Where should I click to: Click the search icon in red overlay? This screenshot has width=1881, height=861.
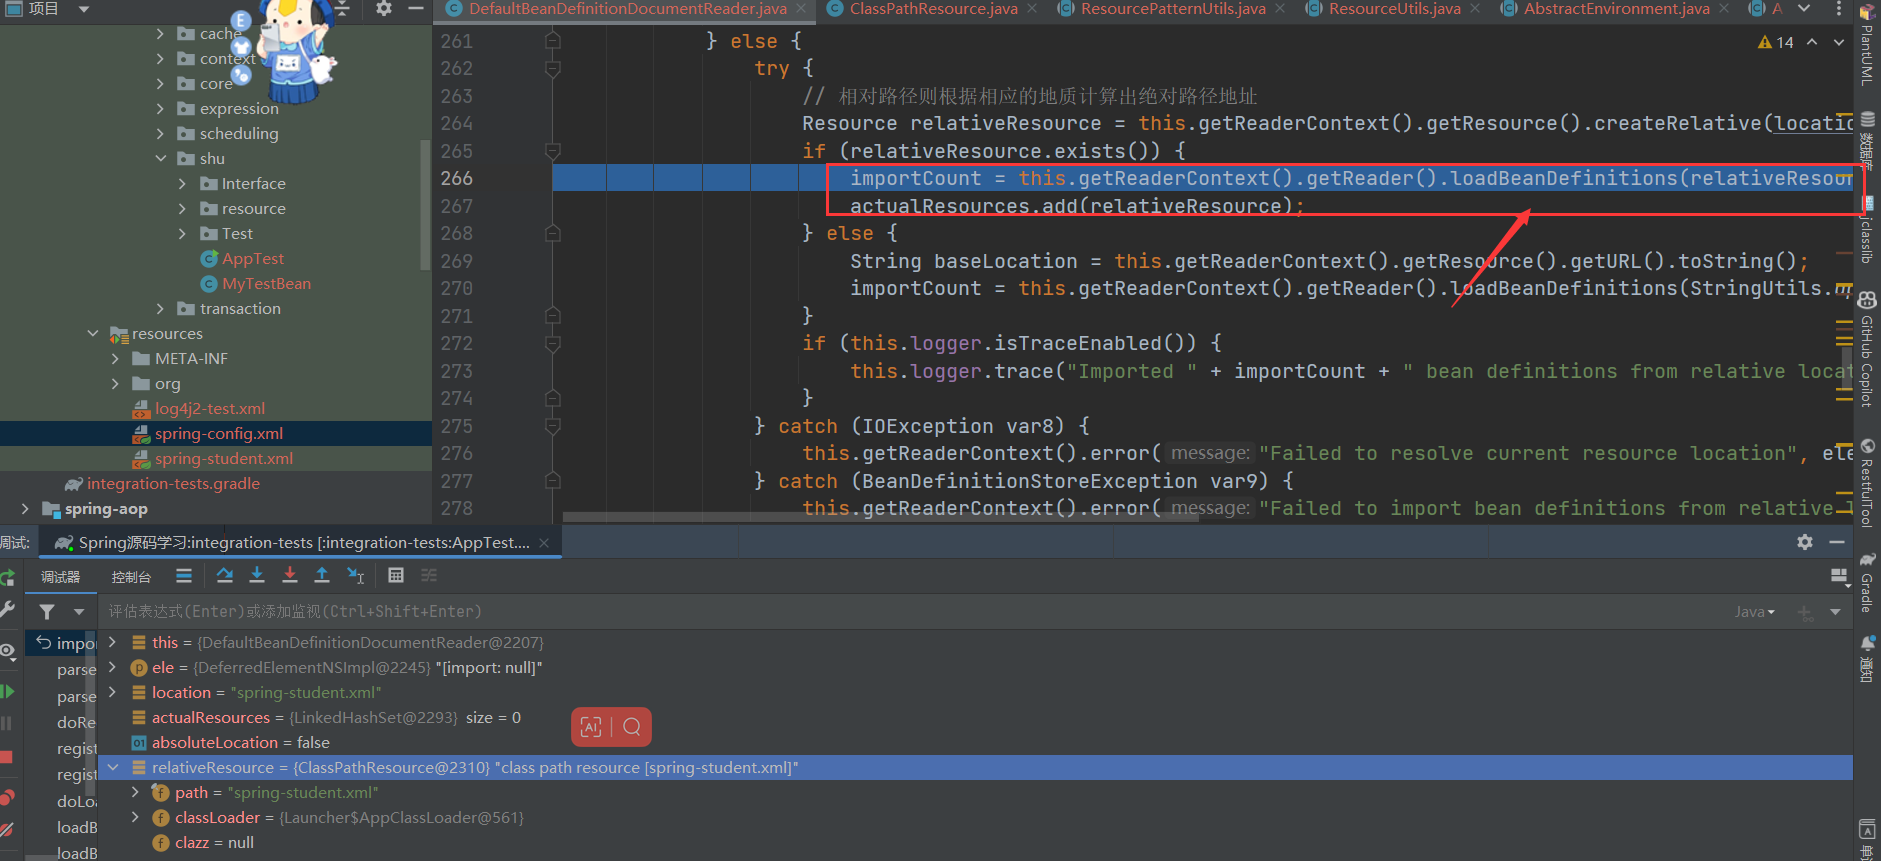(x=632, y=727)
